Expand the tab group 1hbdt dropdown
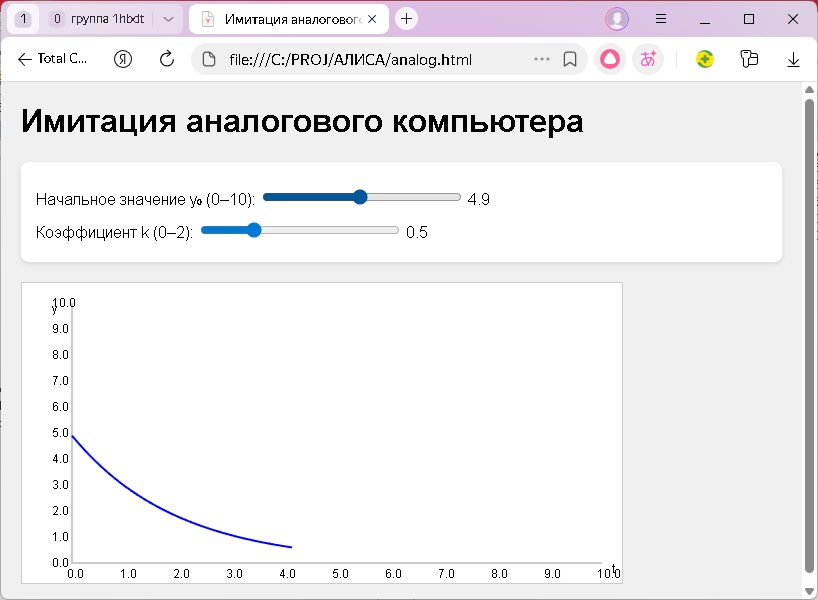The width and height of the screenshot is (818, 600). tap(168, 19)
